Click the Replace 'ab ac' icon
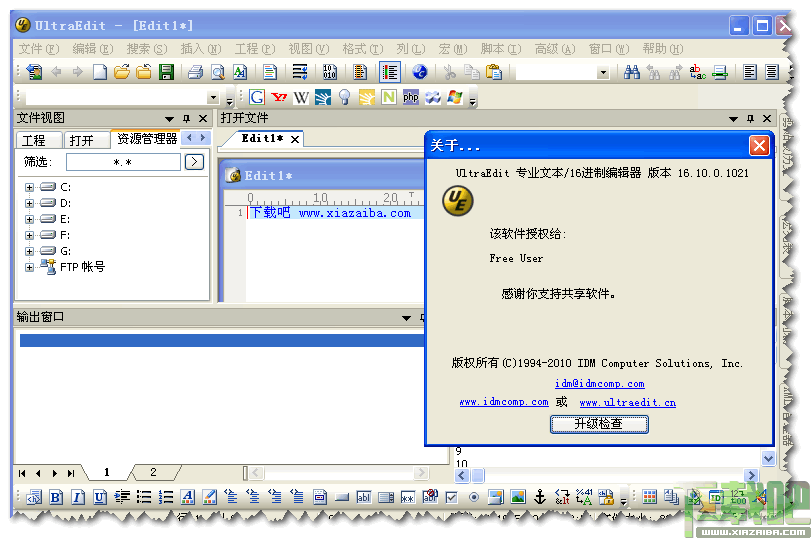Screen dimensions: 811x538 pos(697,72)
